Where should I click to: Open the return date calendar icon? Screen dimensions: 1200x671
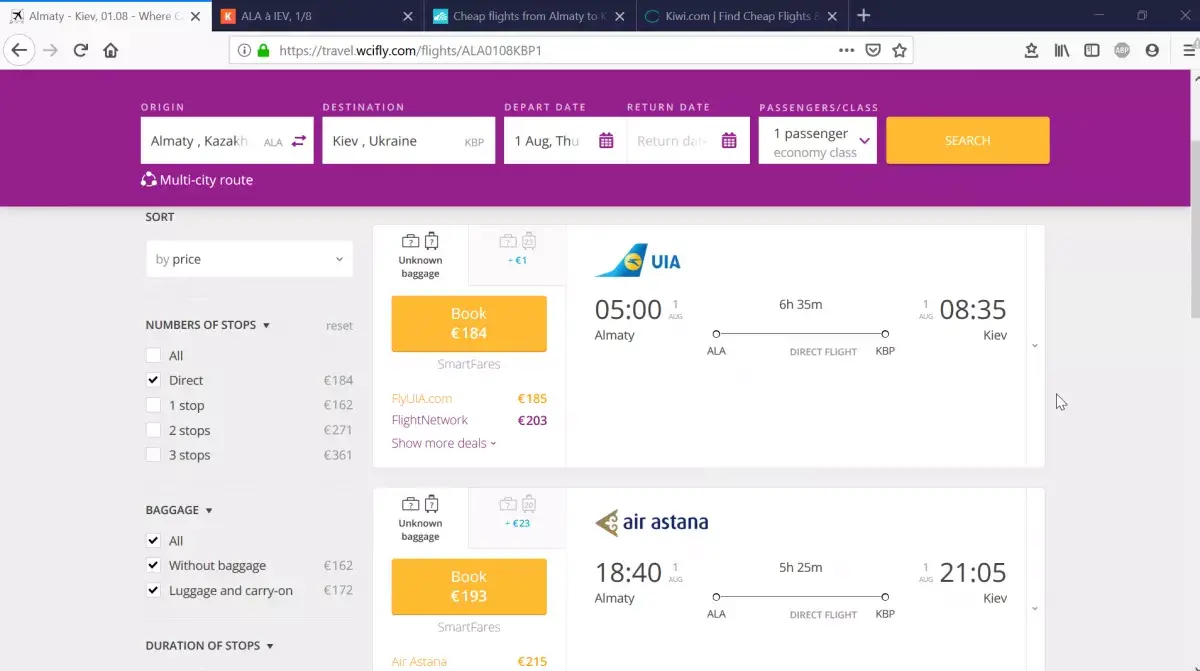tap(729, 141)
